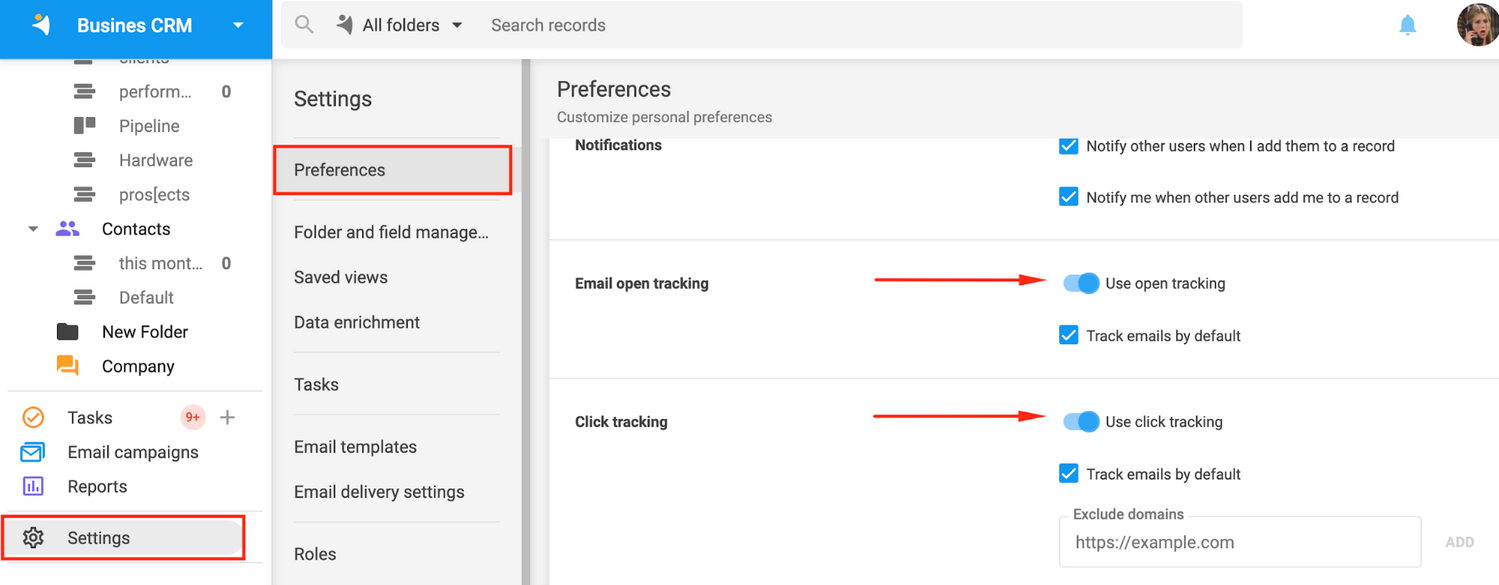Click the Exclude domains input field
The height and width of the screenshot is (585, 1499).
pos(1240,543)
